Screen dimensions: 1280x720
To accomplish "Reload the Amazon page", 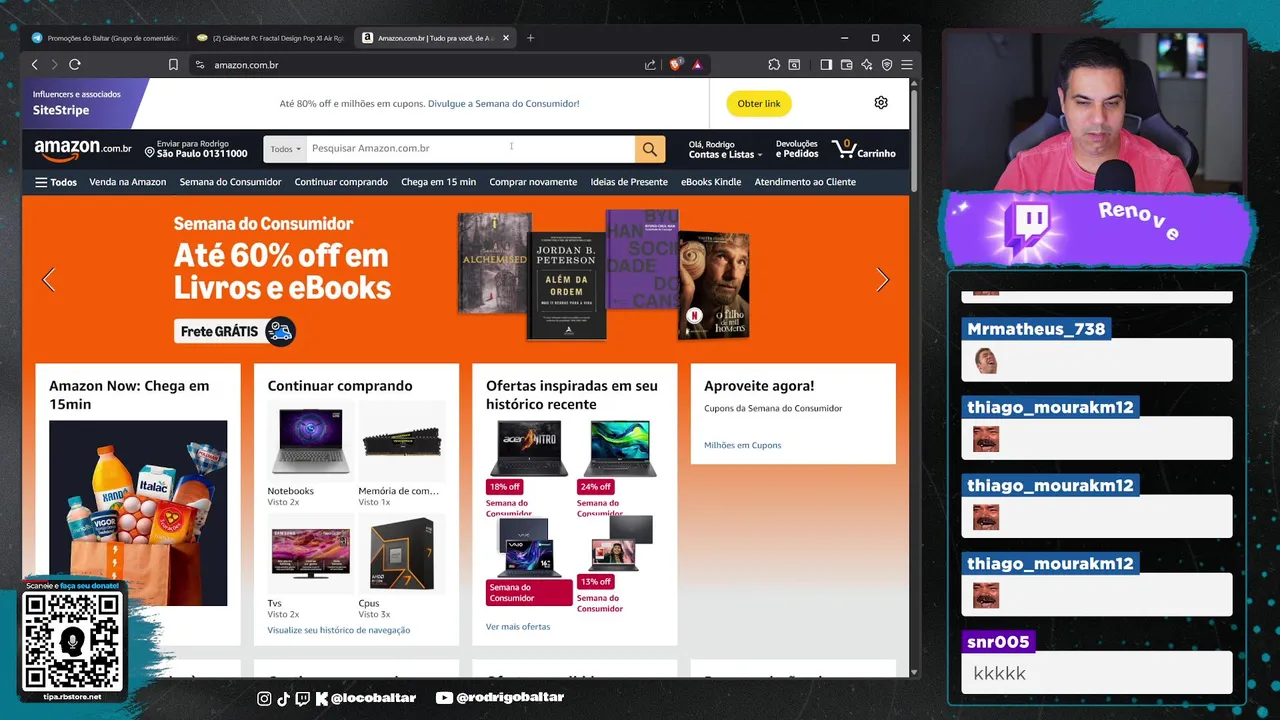I will pos(75,65).
